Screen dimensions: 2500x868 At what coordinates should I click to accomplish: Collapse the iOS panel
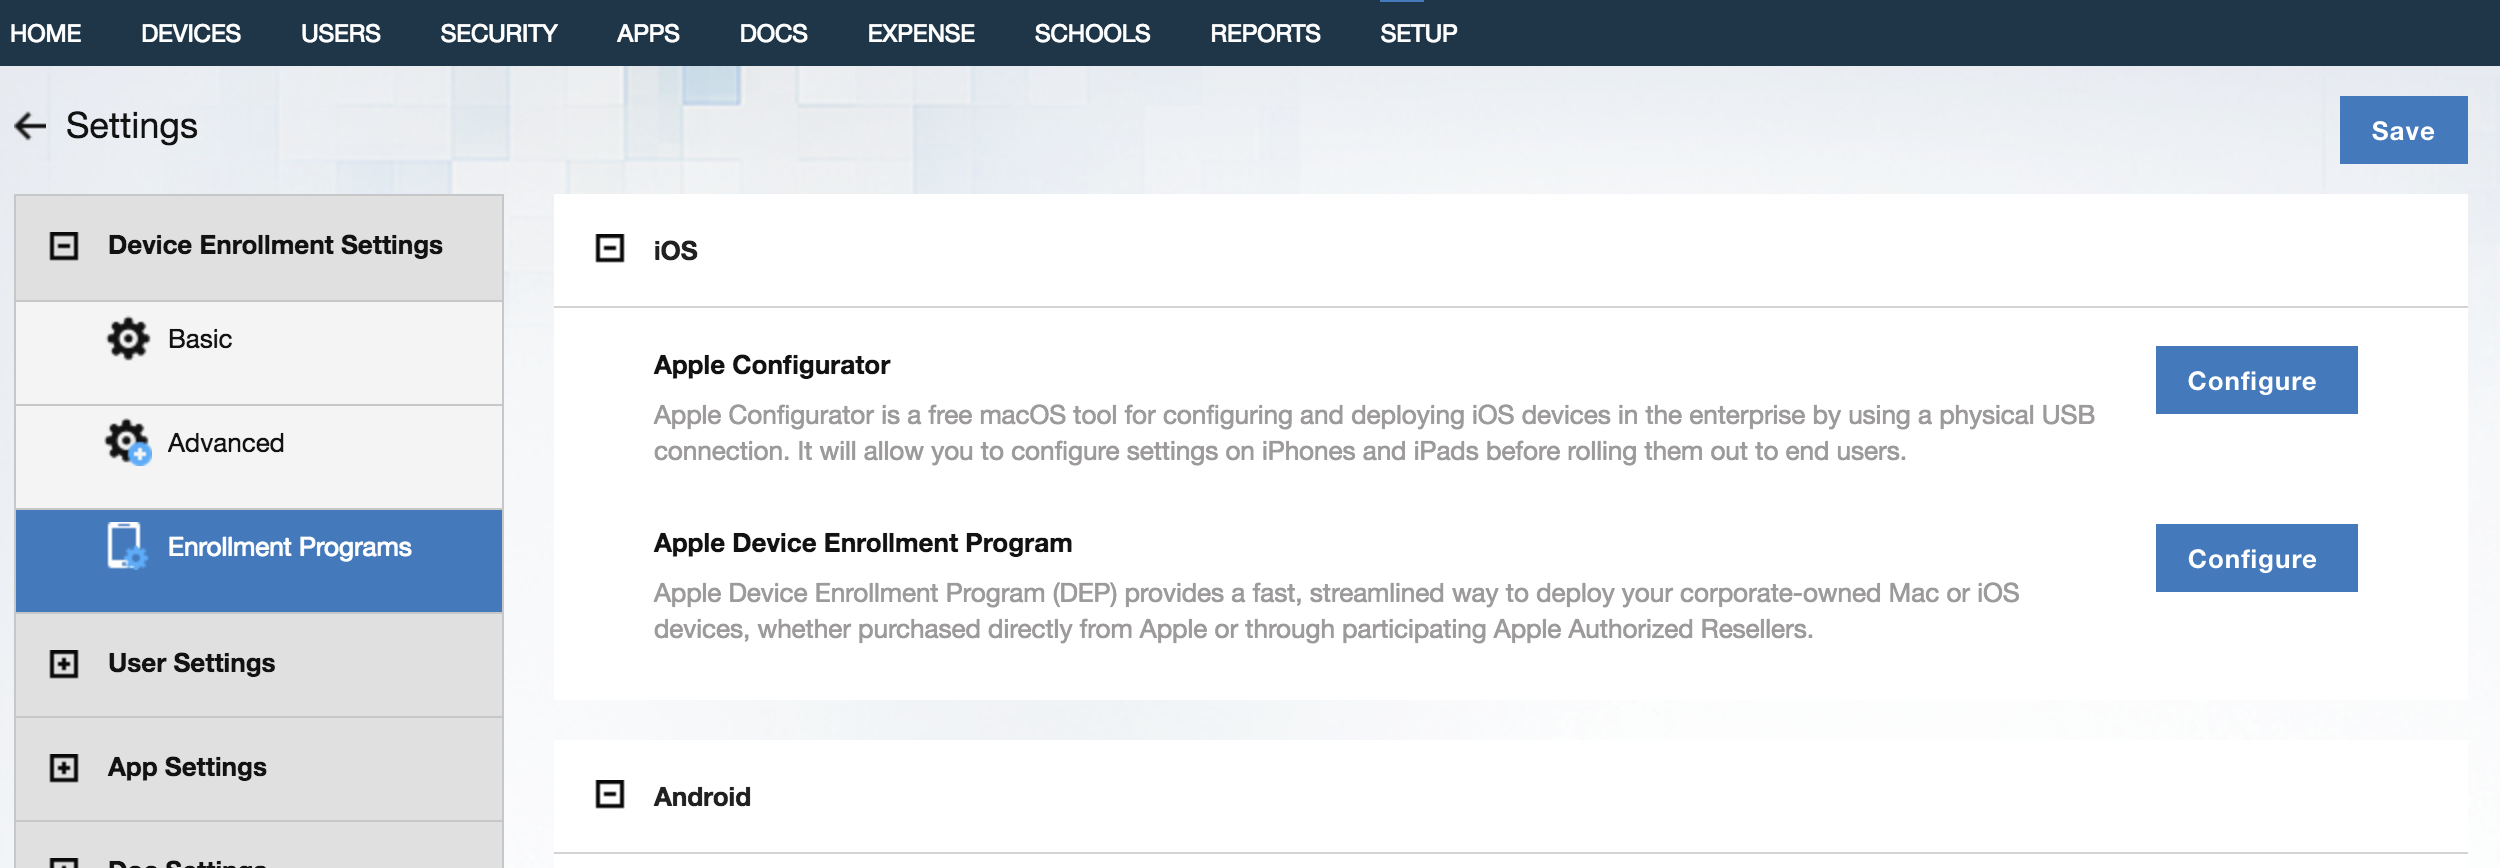point(610,248)
